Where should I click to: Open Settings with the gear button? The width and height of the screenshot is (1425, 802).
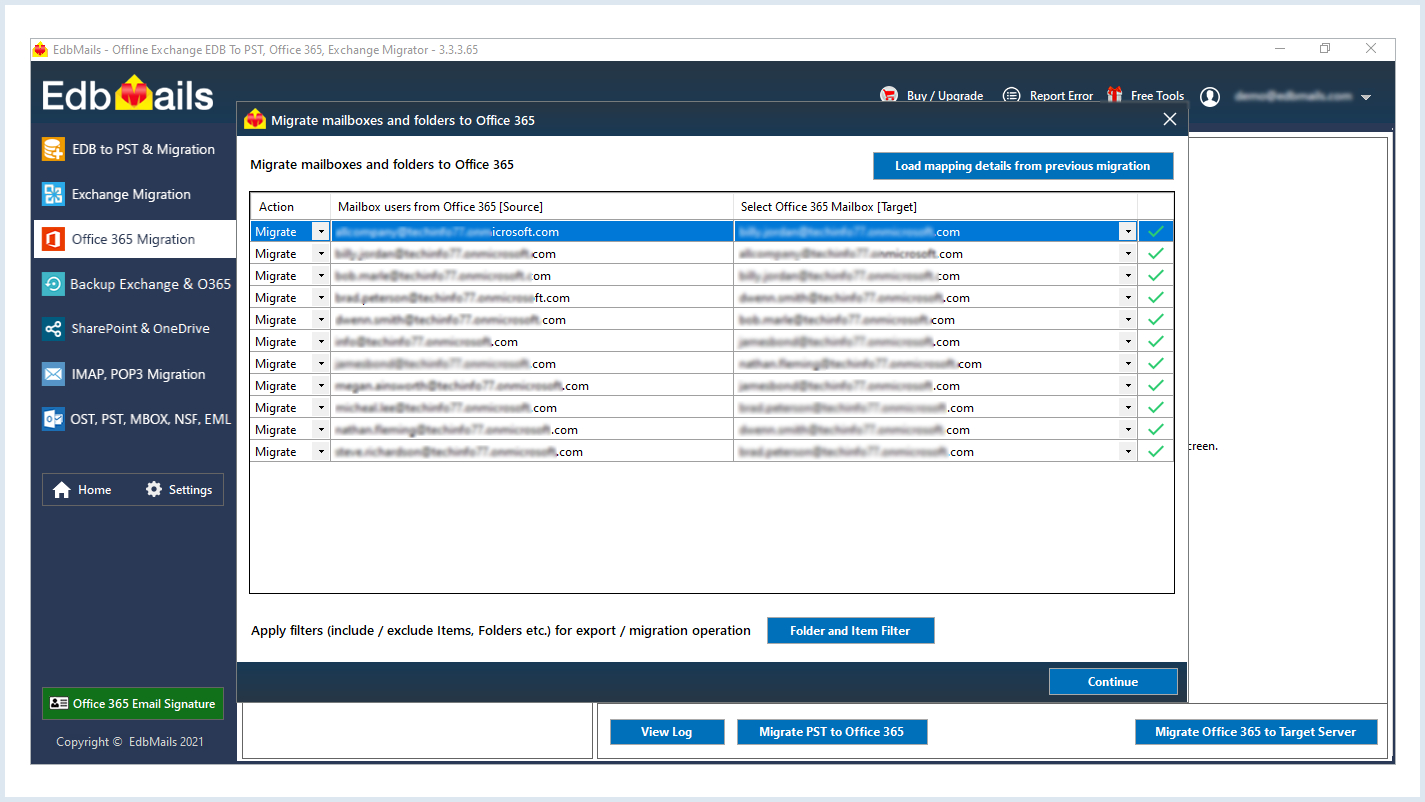(179, 490)
